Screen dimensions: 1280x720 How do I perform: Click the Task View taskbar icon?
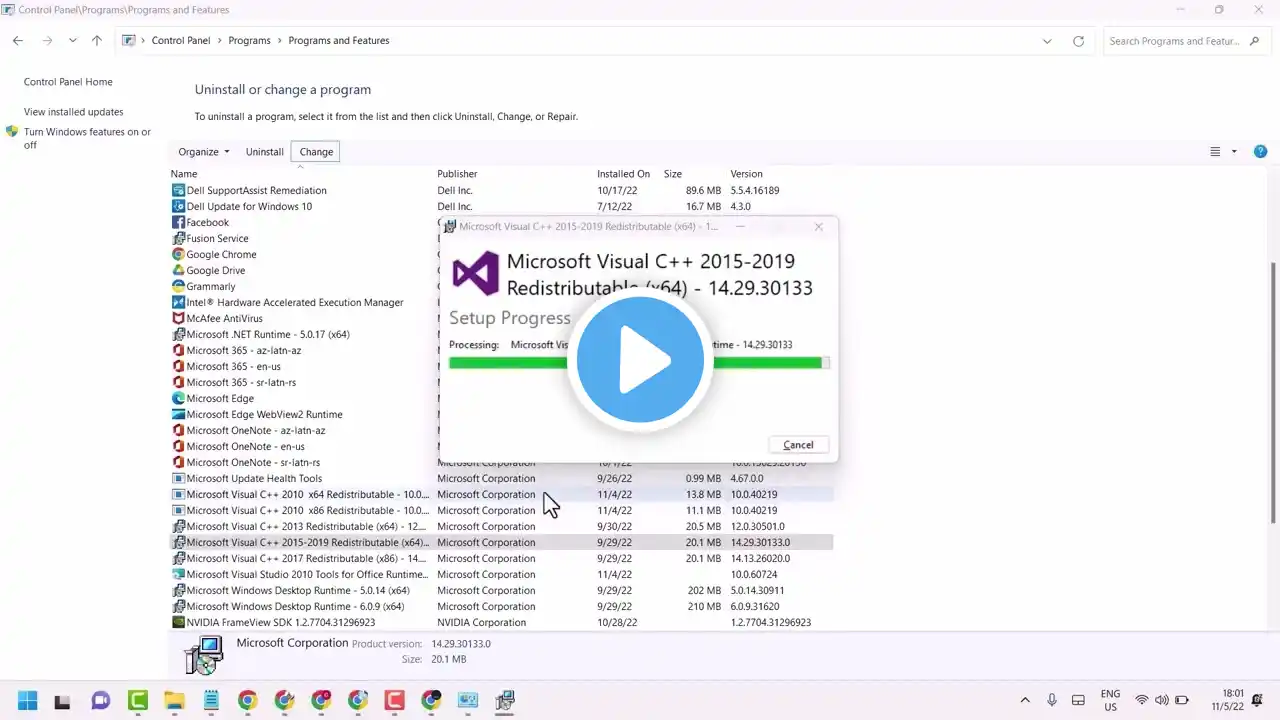63,700
